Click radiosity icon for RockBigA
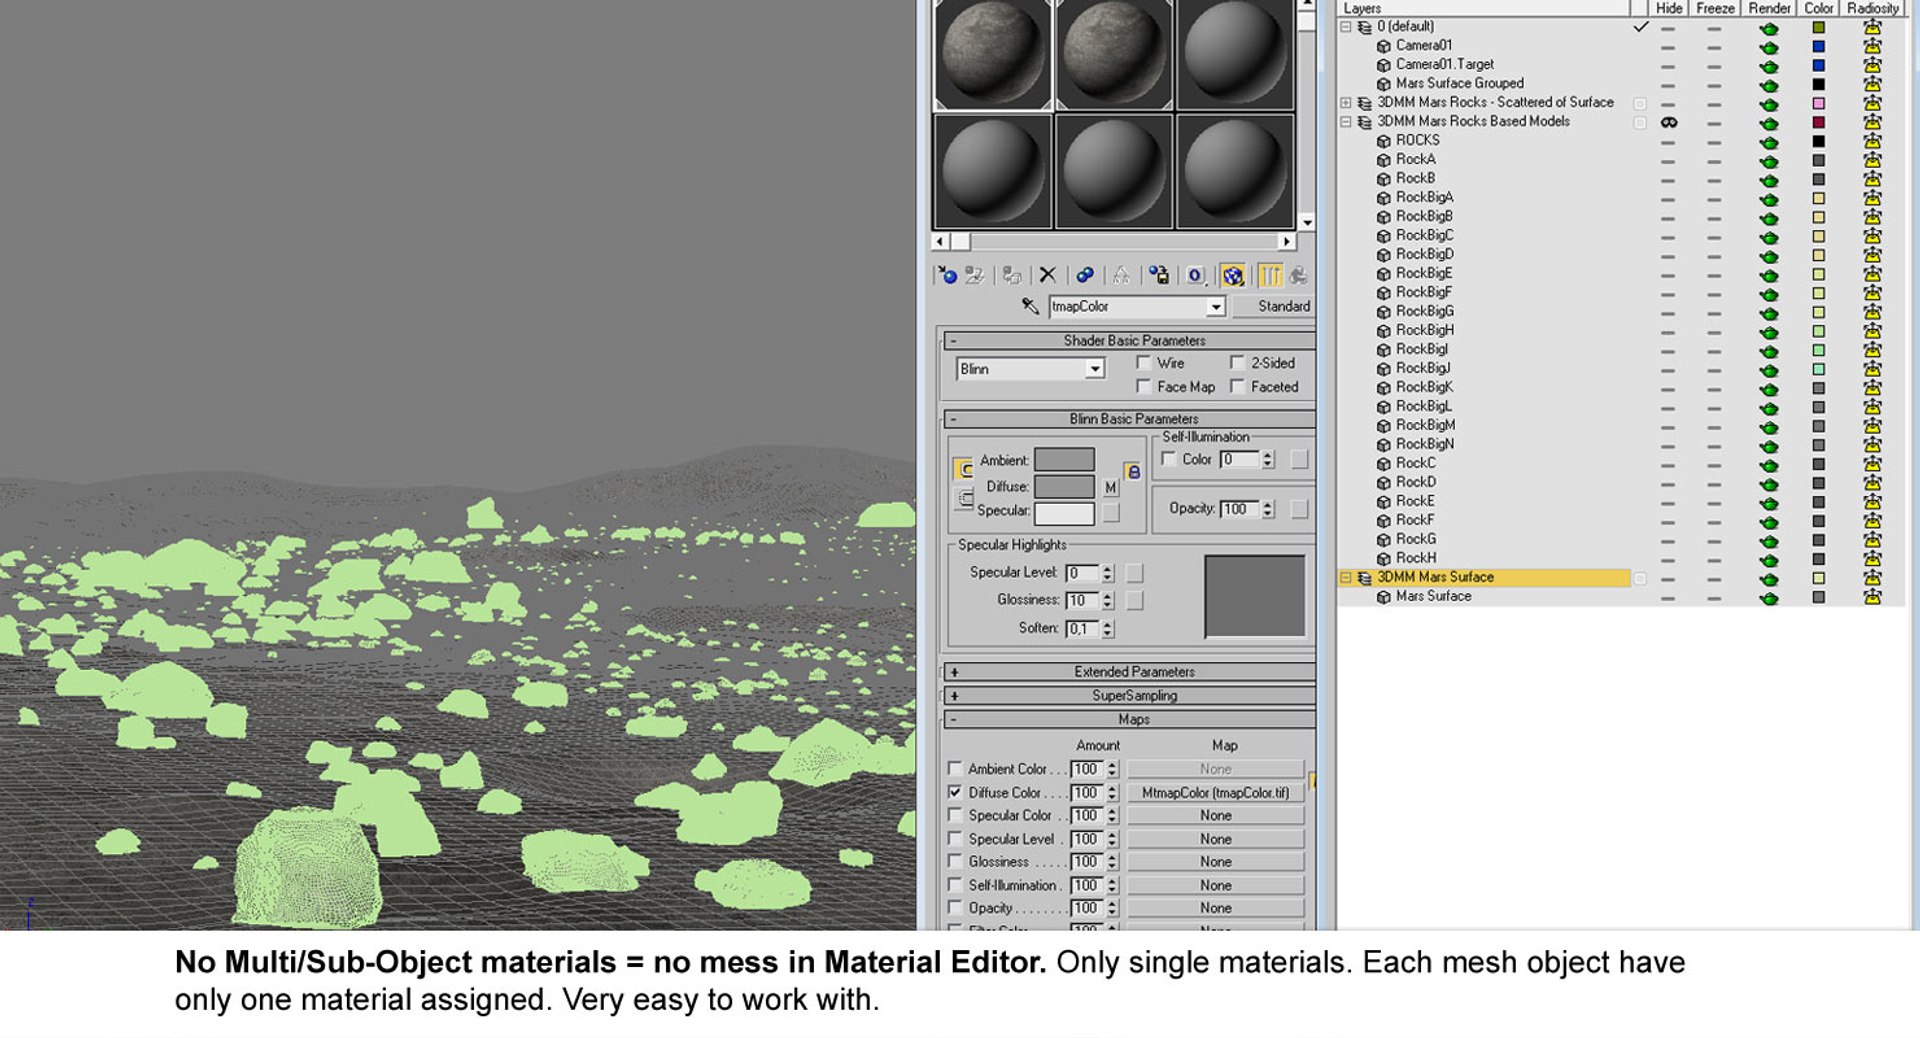This screenshot has width=1920, height=1038. tap(1872, 198)
